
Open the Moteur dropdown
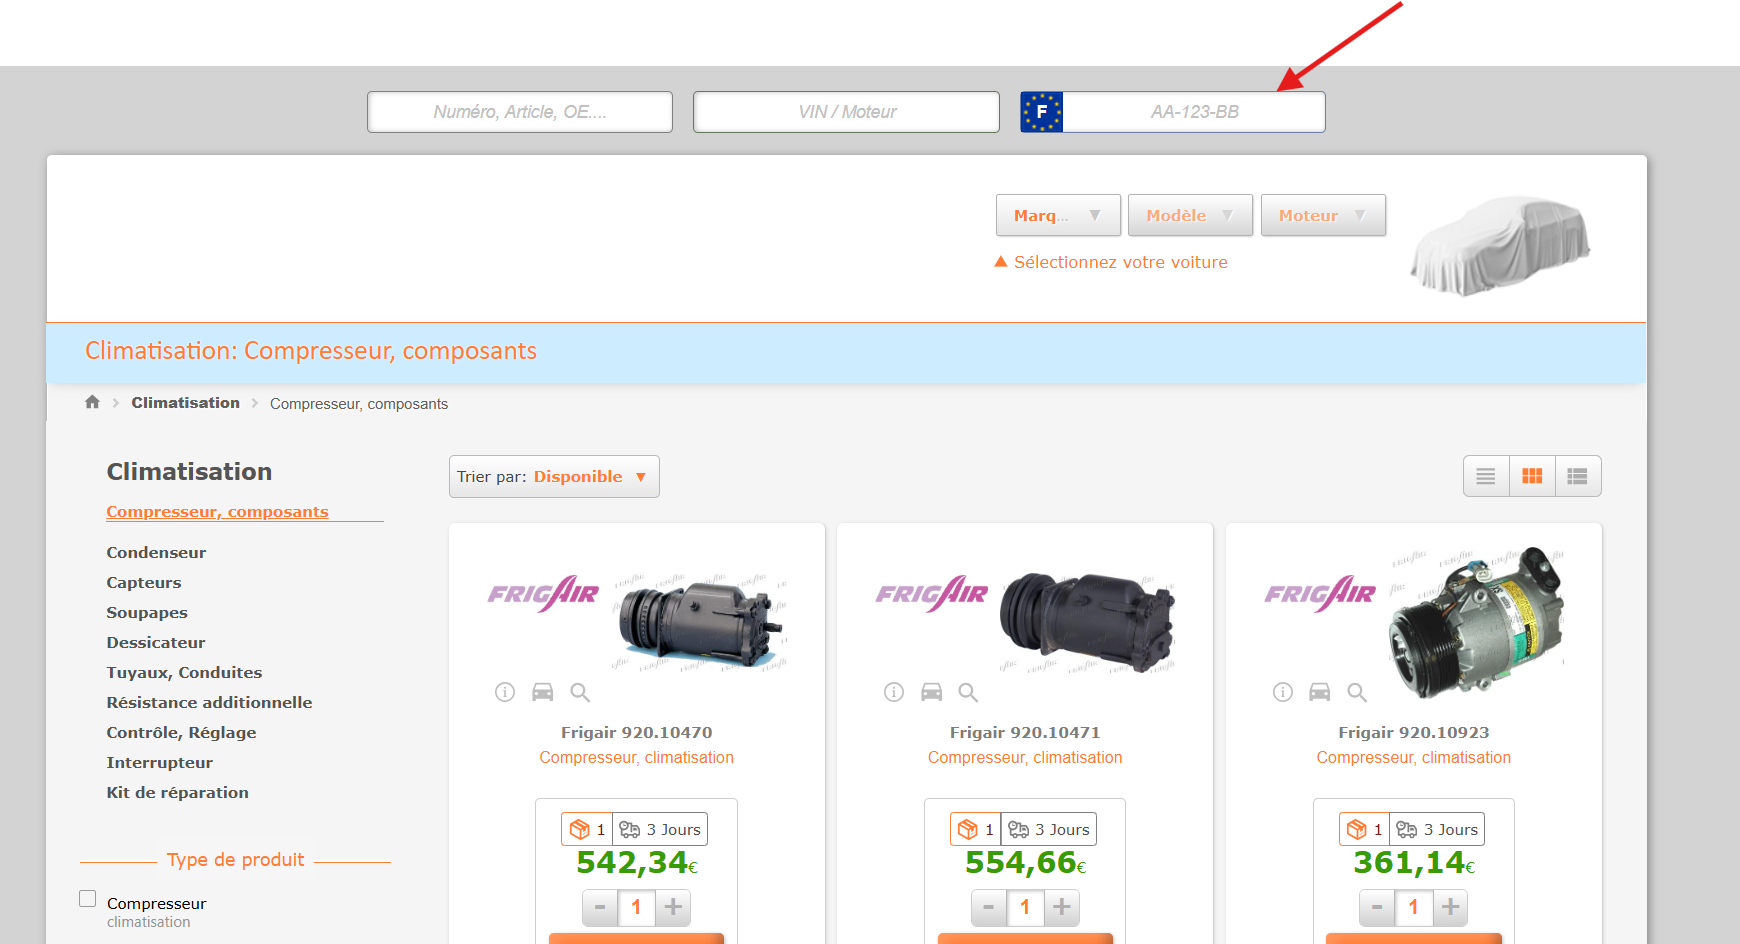coord(1323,216)
